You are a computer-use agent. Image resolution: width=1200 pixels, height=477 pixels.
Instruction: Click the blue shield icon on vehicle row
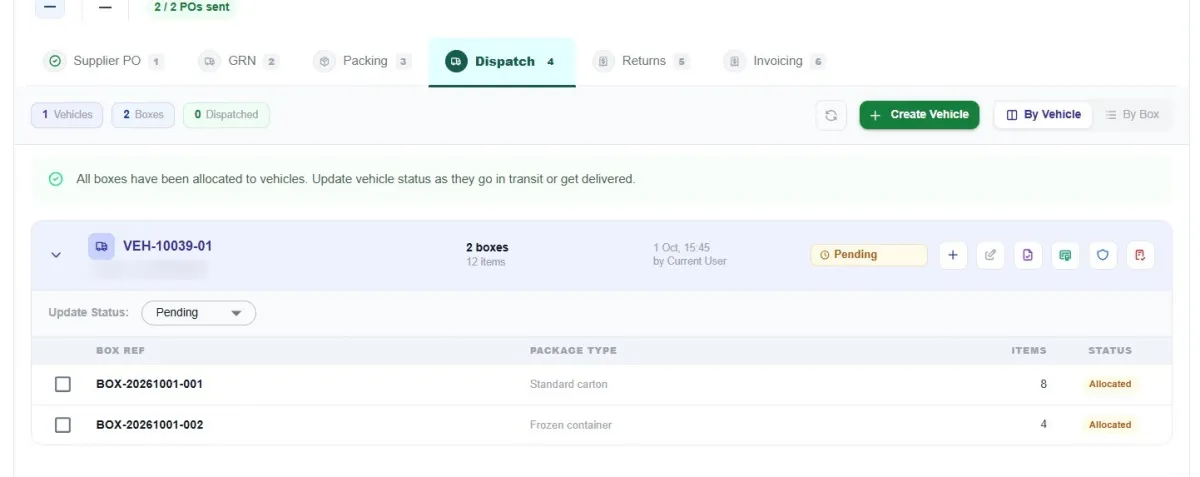point(1103,255)
